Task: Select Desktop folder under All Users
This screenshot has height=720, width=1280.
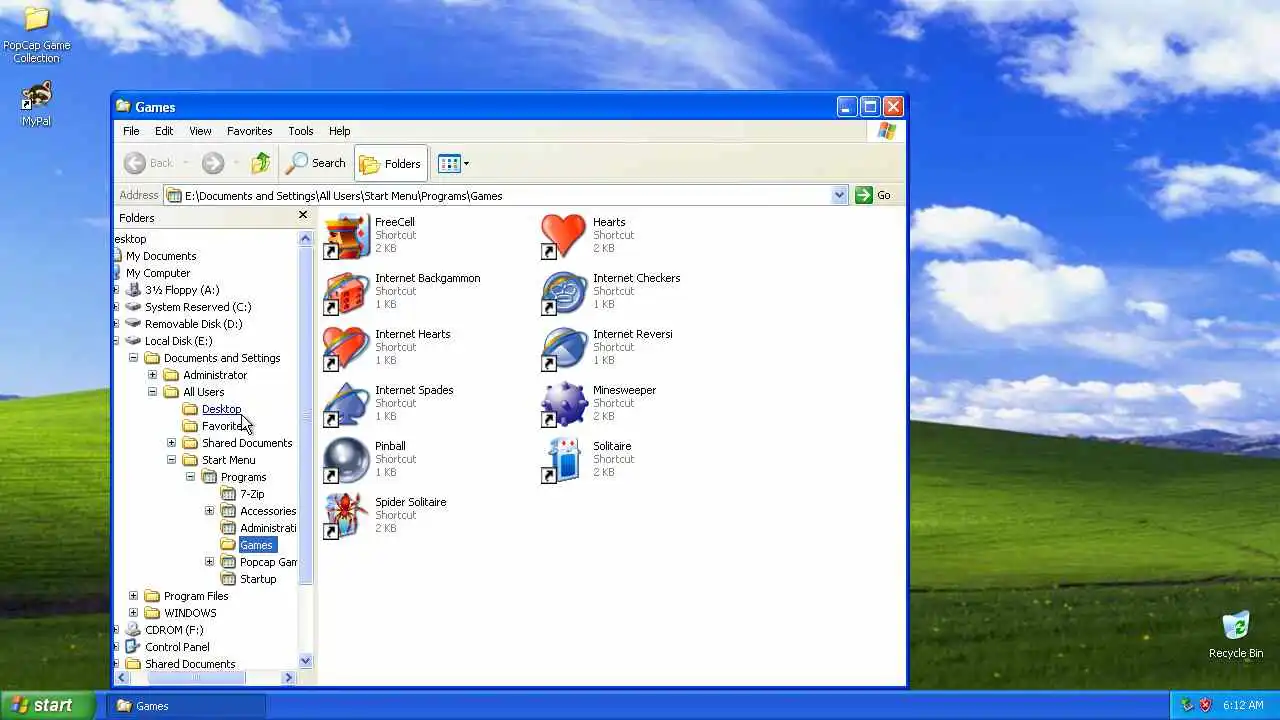Action: [x=221, y=409]
